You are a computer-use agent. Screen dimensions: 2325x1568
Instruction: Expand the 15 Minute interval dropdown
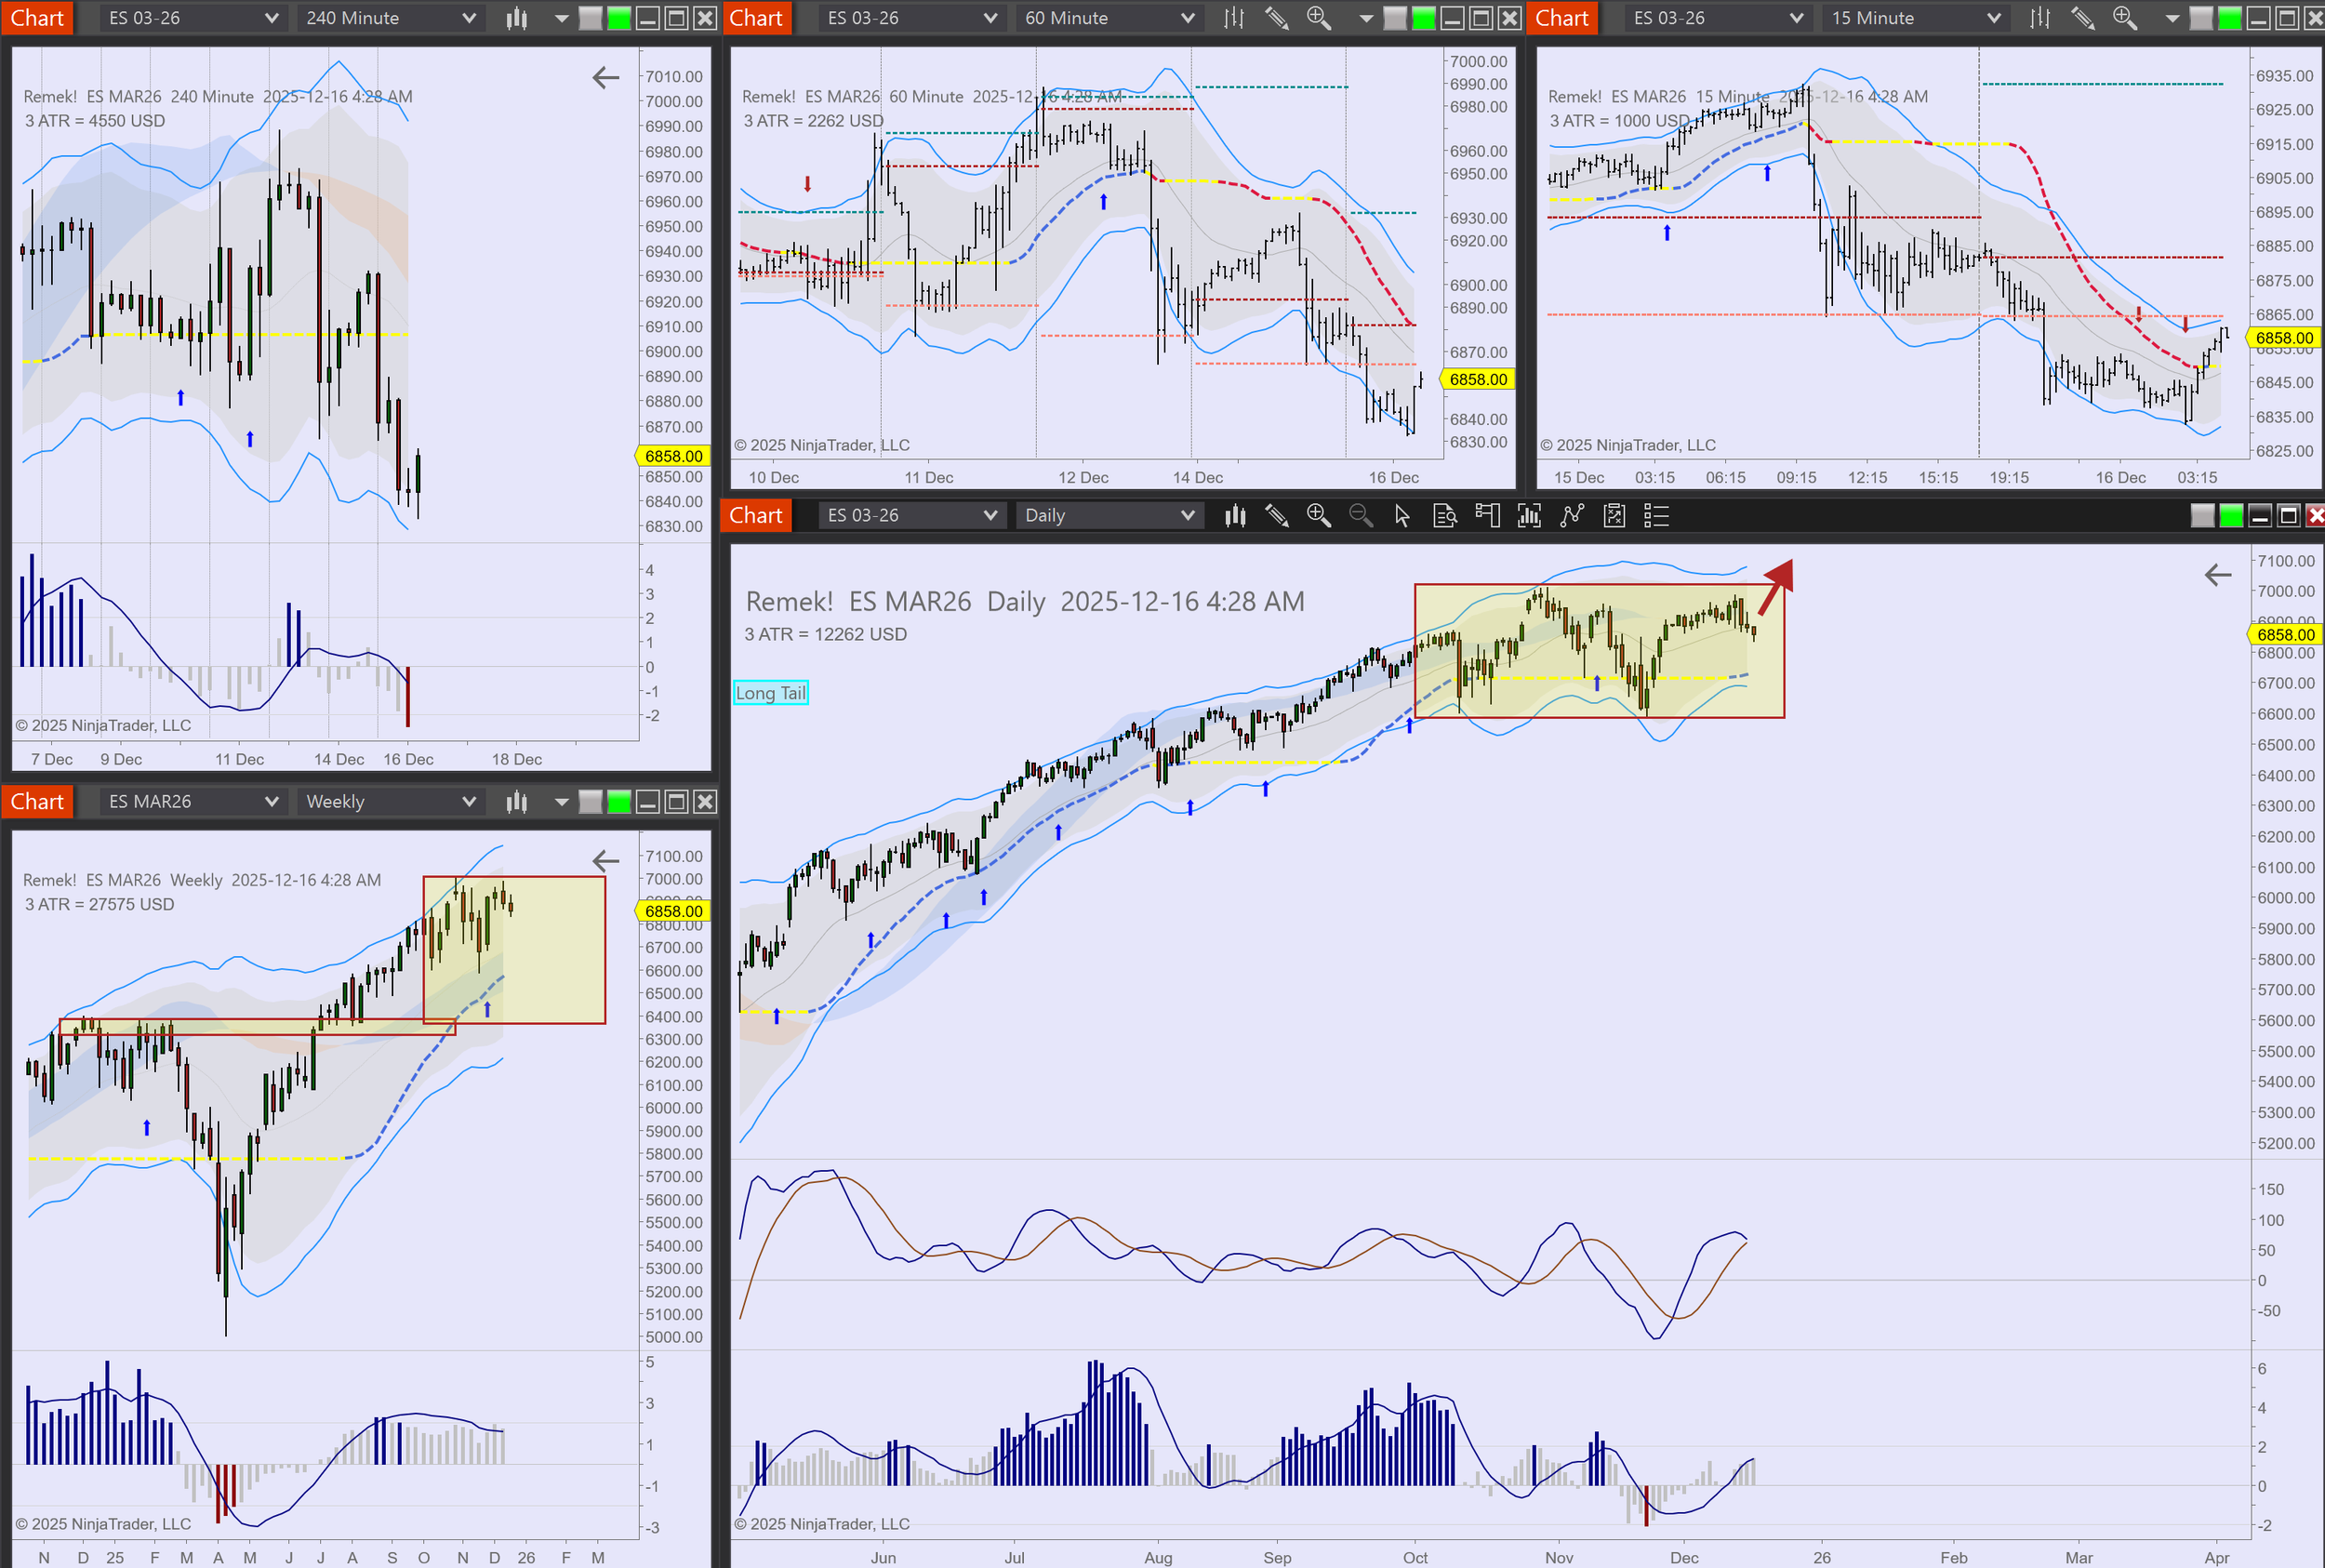point(1993,18)
